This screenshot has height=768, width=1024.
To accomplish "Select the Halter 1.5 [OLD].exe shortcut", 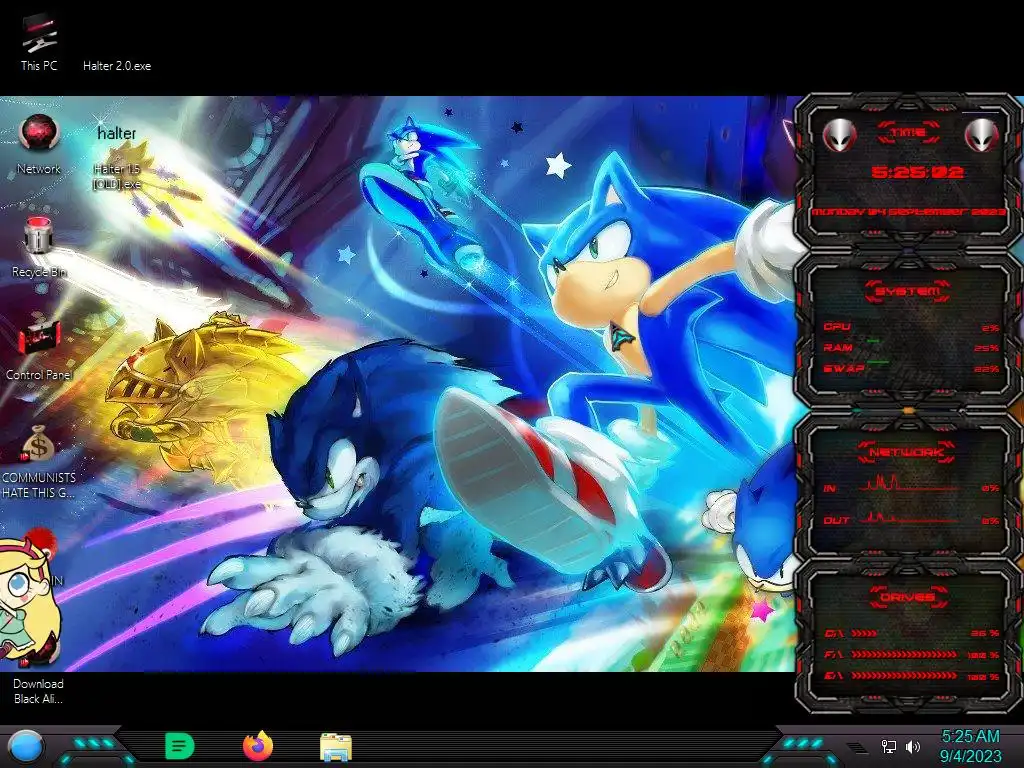I will 117,159.
